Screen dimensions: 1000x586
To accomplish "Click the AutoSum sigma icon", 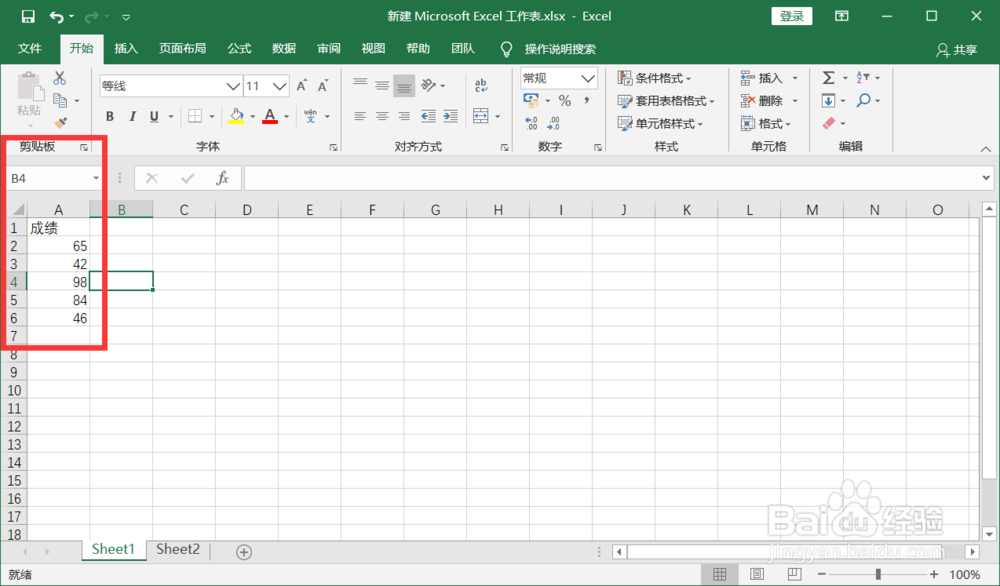I will click(x=828, y=78).
